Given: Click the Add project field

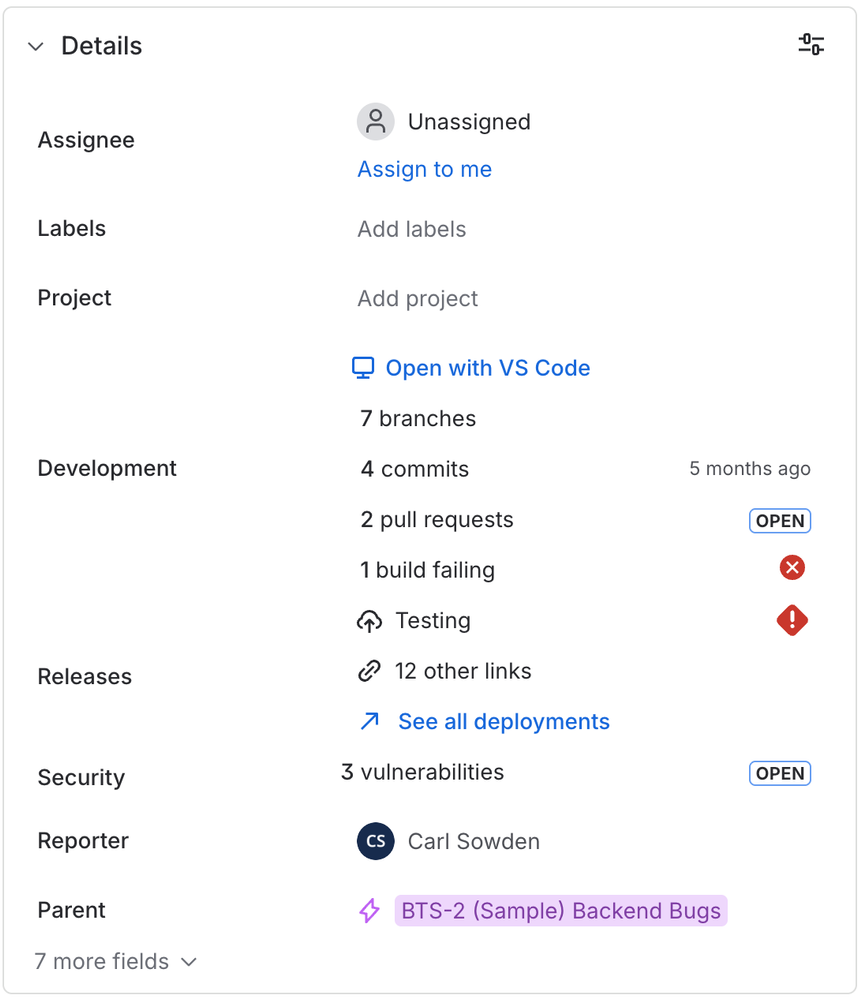Looking at the screenshot, I should (417, 298).
